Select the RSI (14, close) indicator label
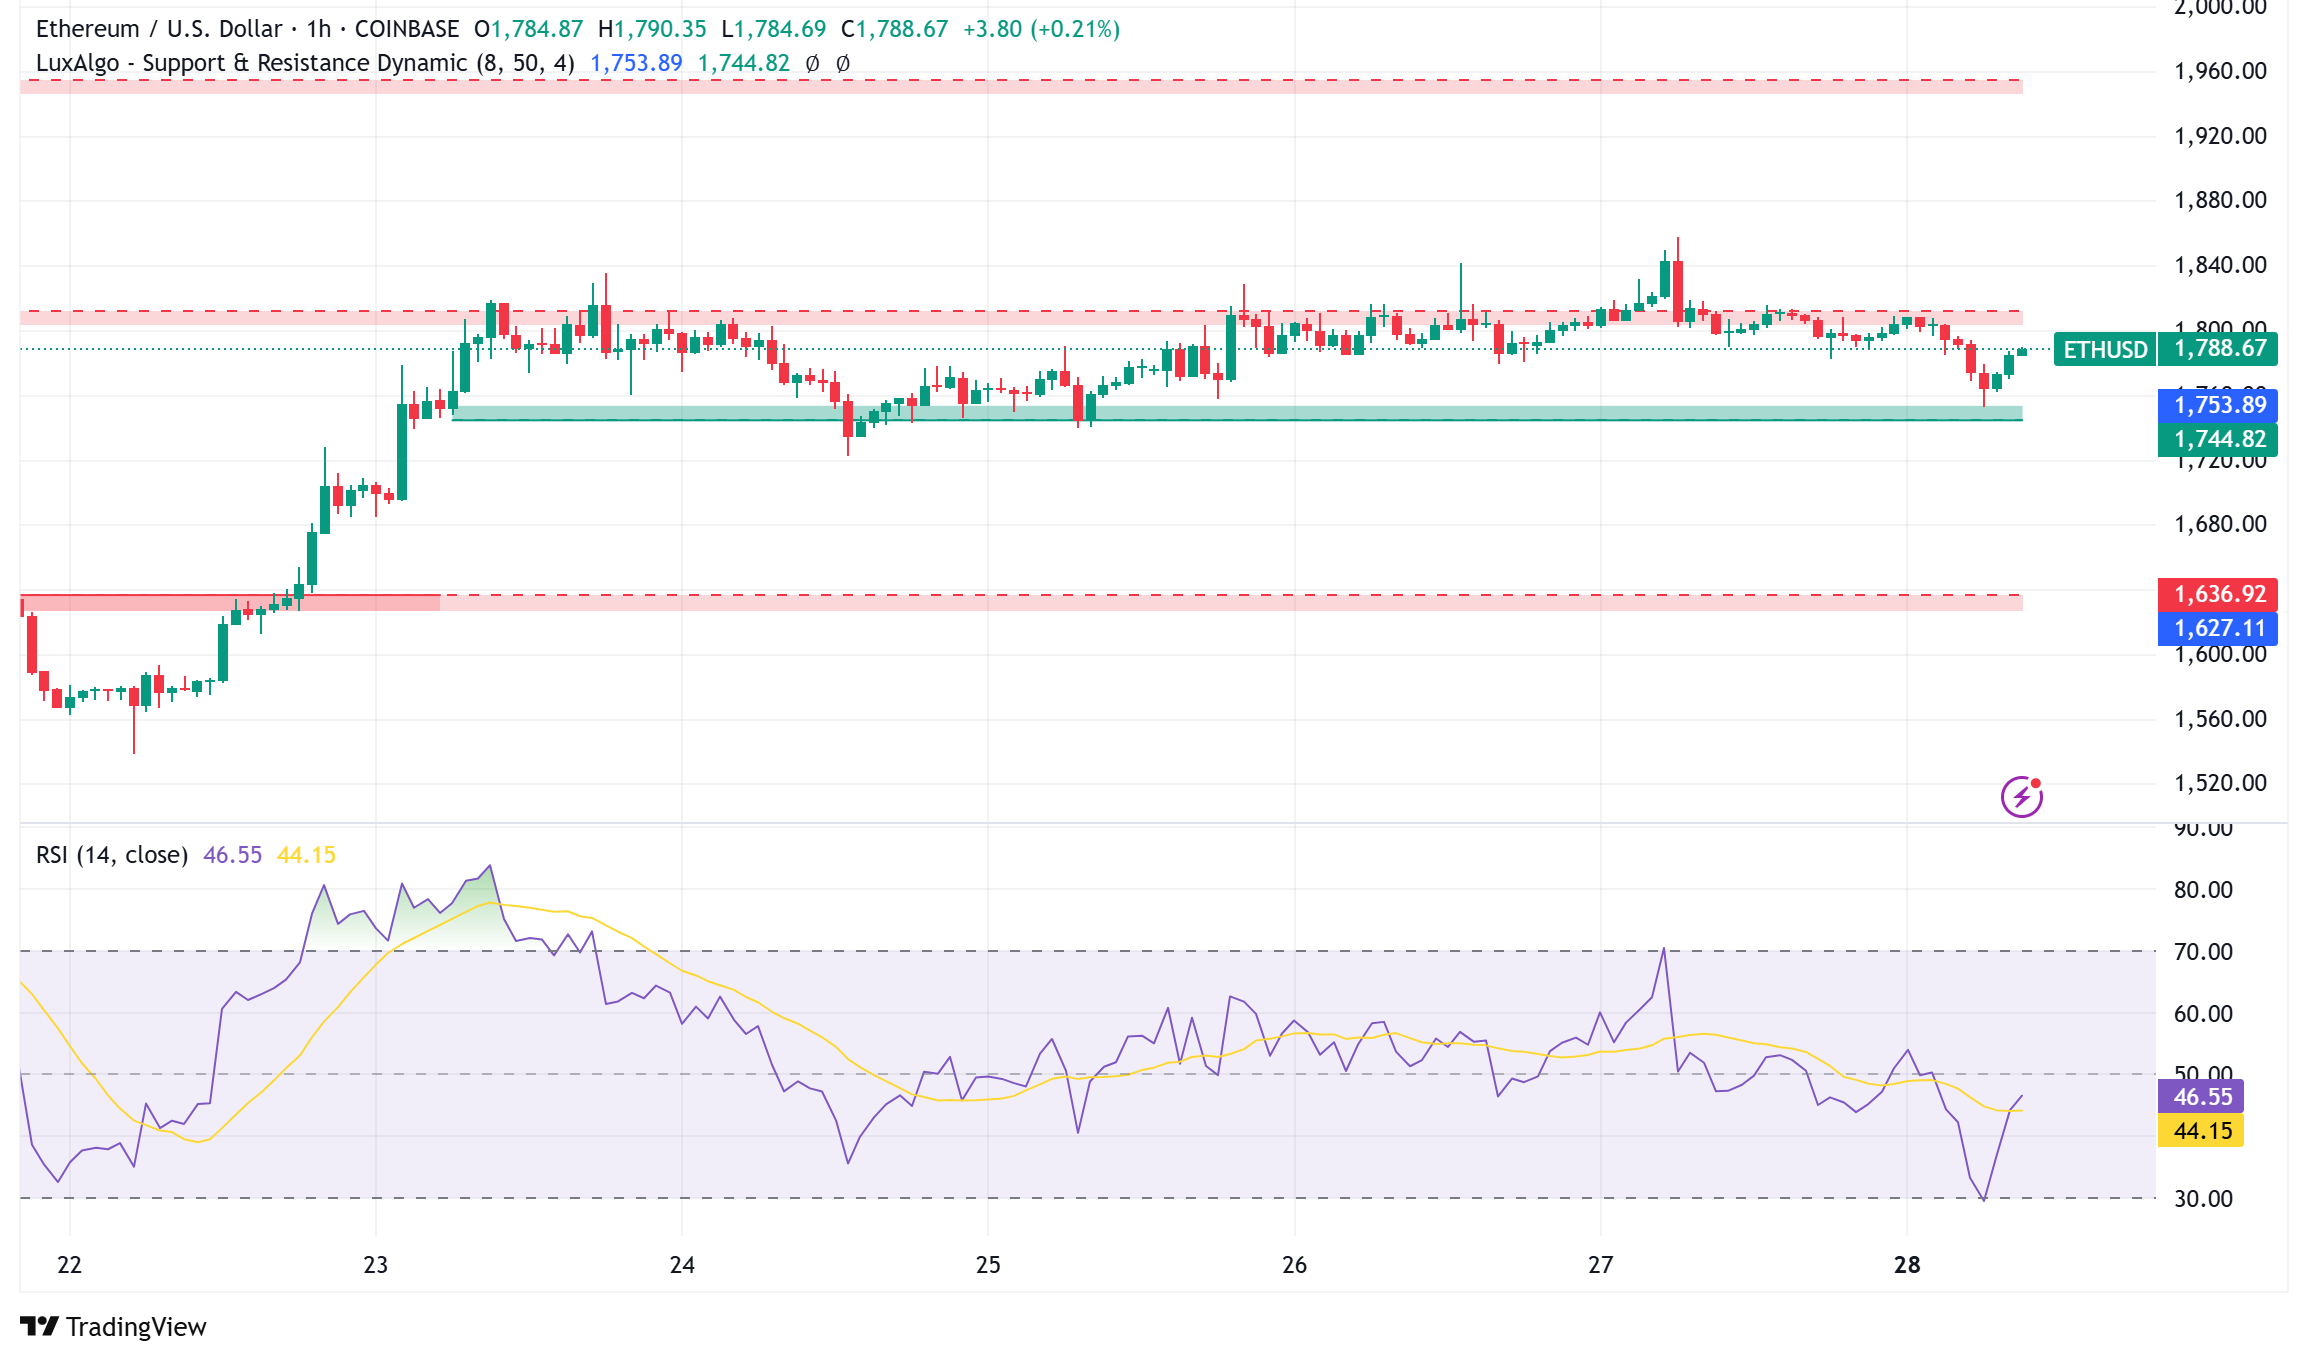The width and height of the screenshot is (2308, 1362). click(112, 855)
